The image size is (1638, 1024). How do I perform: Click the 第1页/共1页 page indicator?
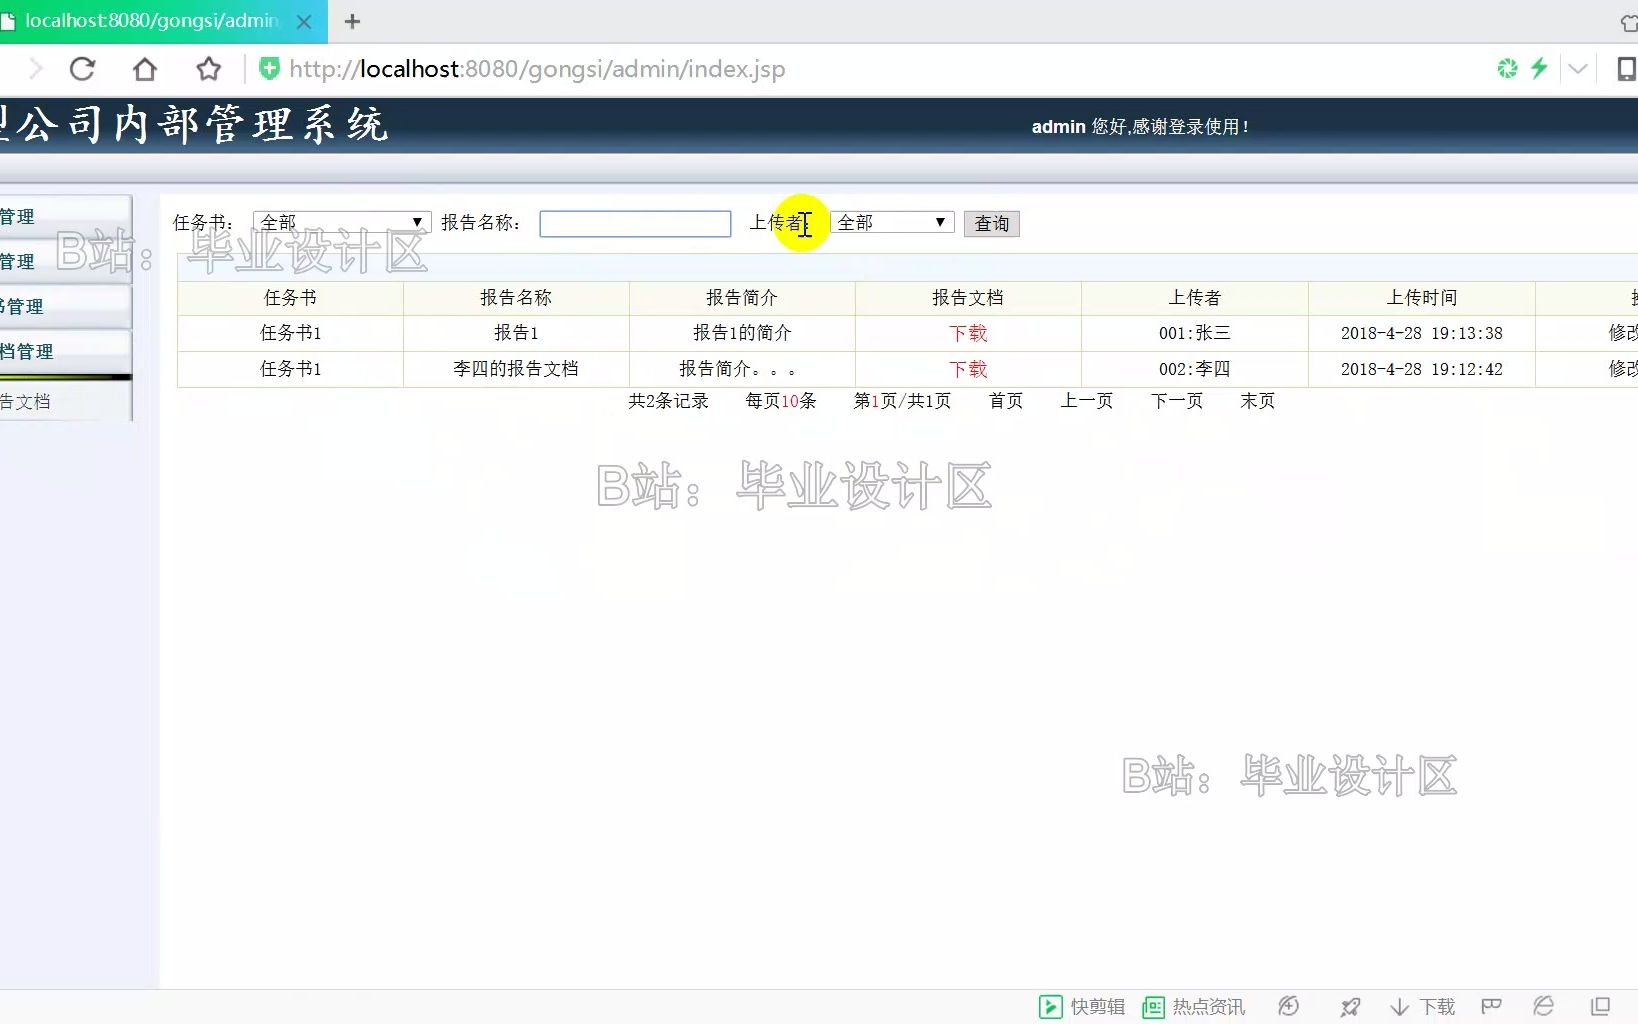point(902,401)
